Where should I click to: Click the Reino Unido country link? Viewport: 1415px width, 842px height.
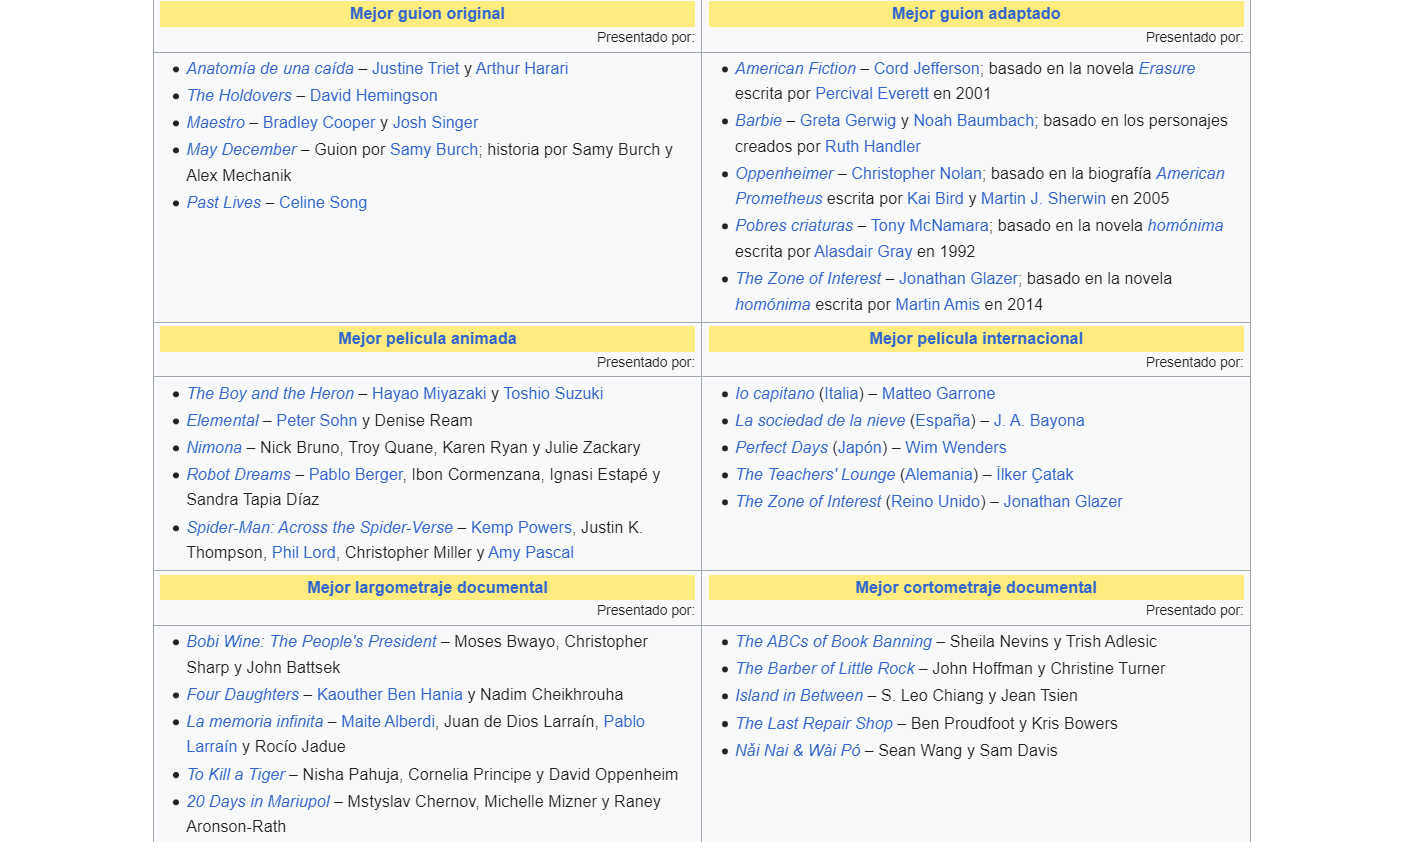click(x=935, y=502)
